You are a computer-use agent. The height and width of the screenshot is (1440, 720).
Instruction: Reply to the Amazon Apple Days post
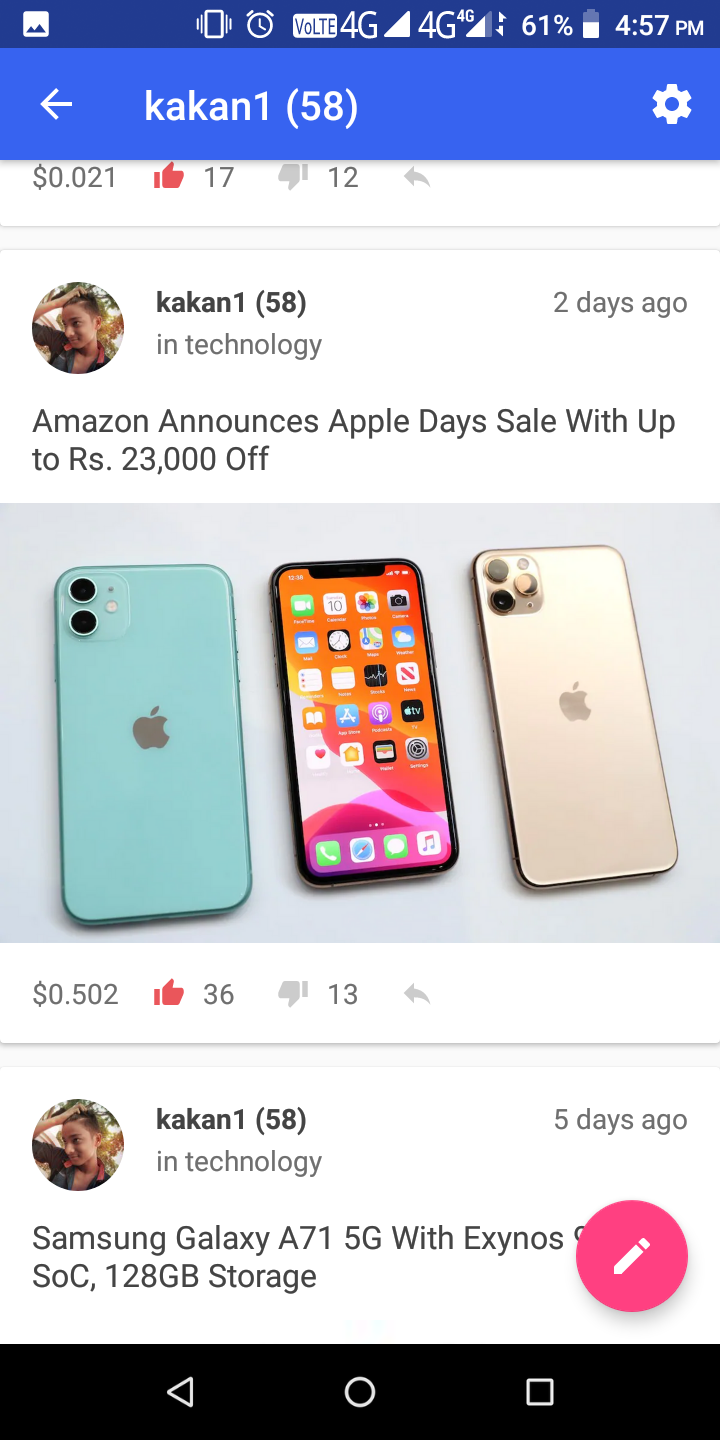[x=417, y=994]
